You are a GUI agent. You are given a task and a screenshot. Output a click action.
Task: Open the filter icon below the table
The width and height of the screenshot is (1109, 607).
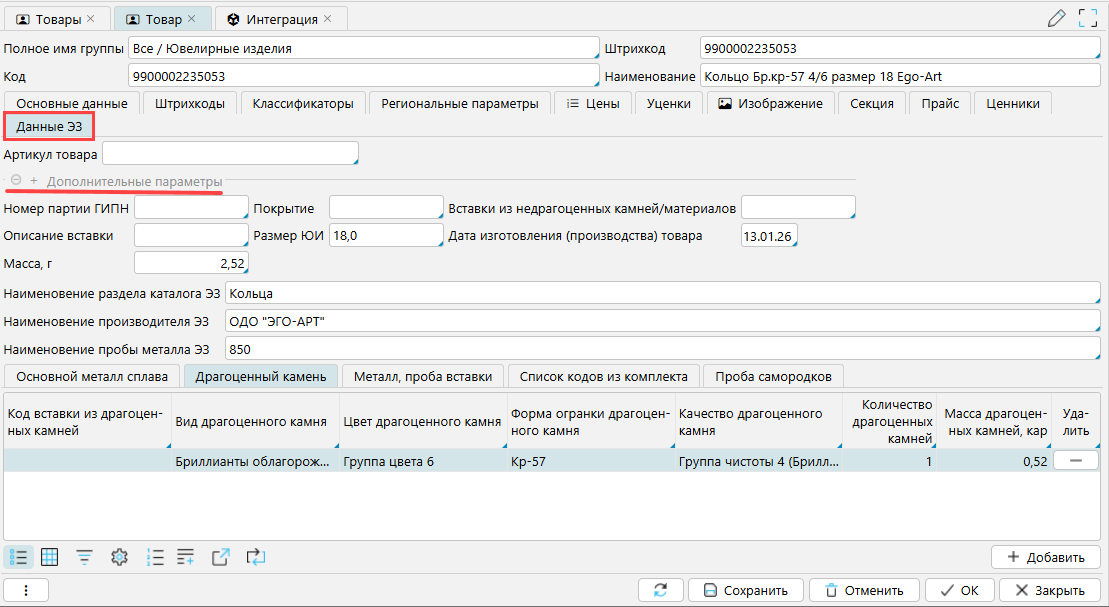click(x=85, y=557)
